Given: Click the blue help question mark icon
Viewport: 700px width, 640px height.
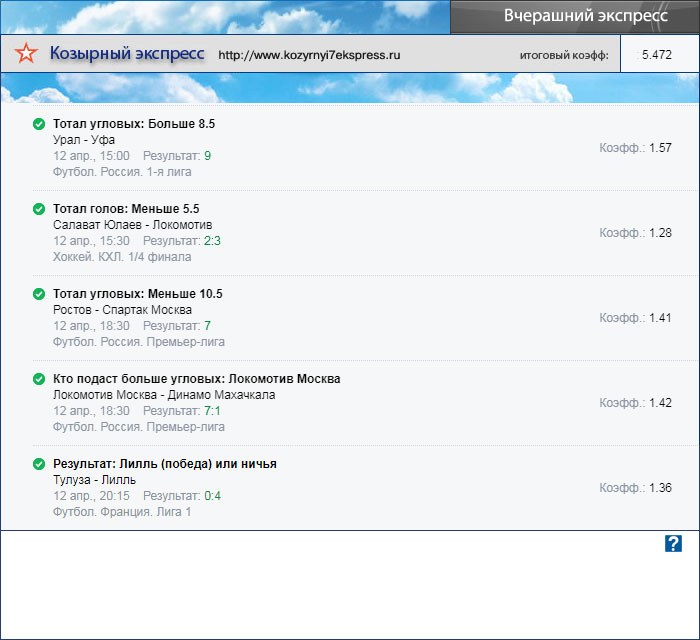Looking at the screenshot, I should [673, 543].
